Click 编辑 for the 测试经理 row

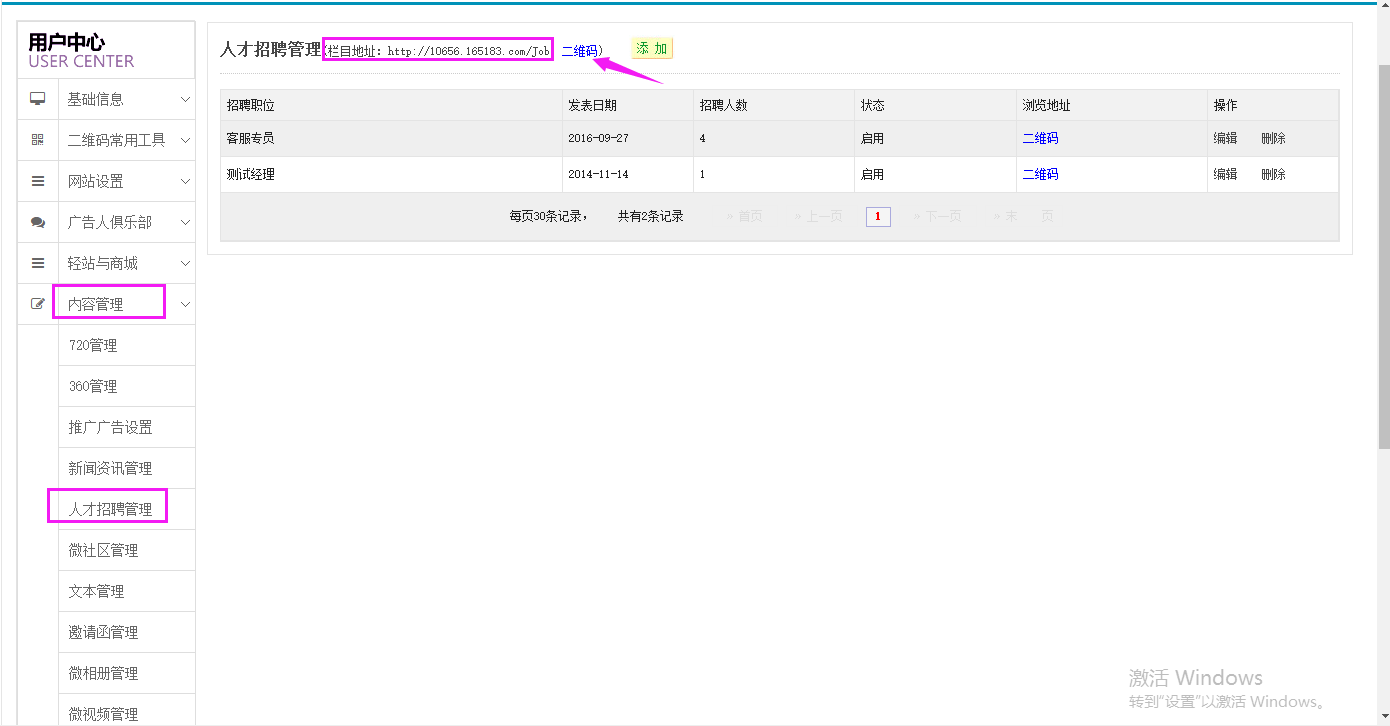point(1225,174)
